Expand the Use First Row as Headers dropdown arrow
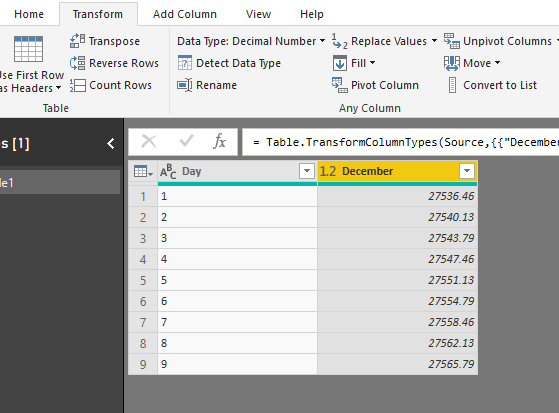The image size is (559, 413). click(x=58, y=88)
